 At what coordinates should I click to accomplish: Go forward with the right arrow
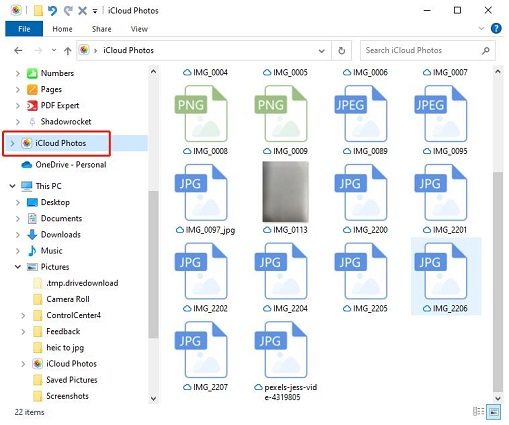(x=38, y=51)
